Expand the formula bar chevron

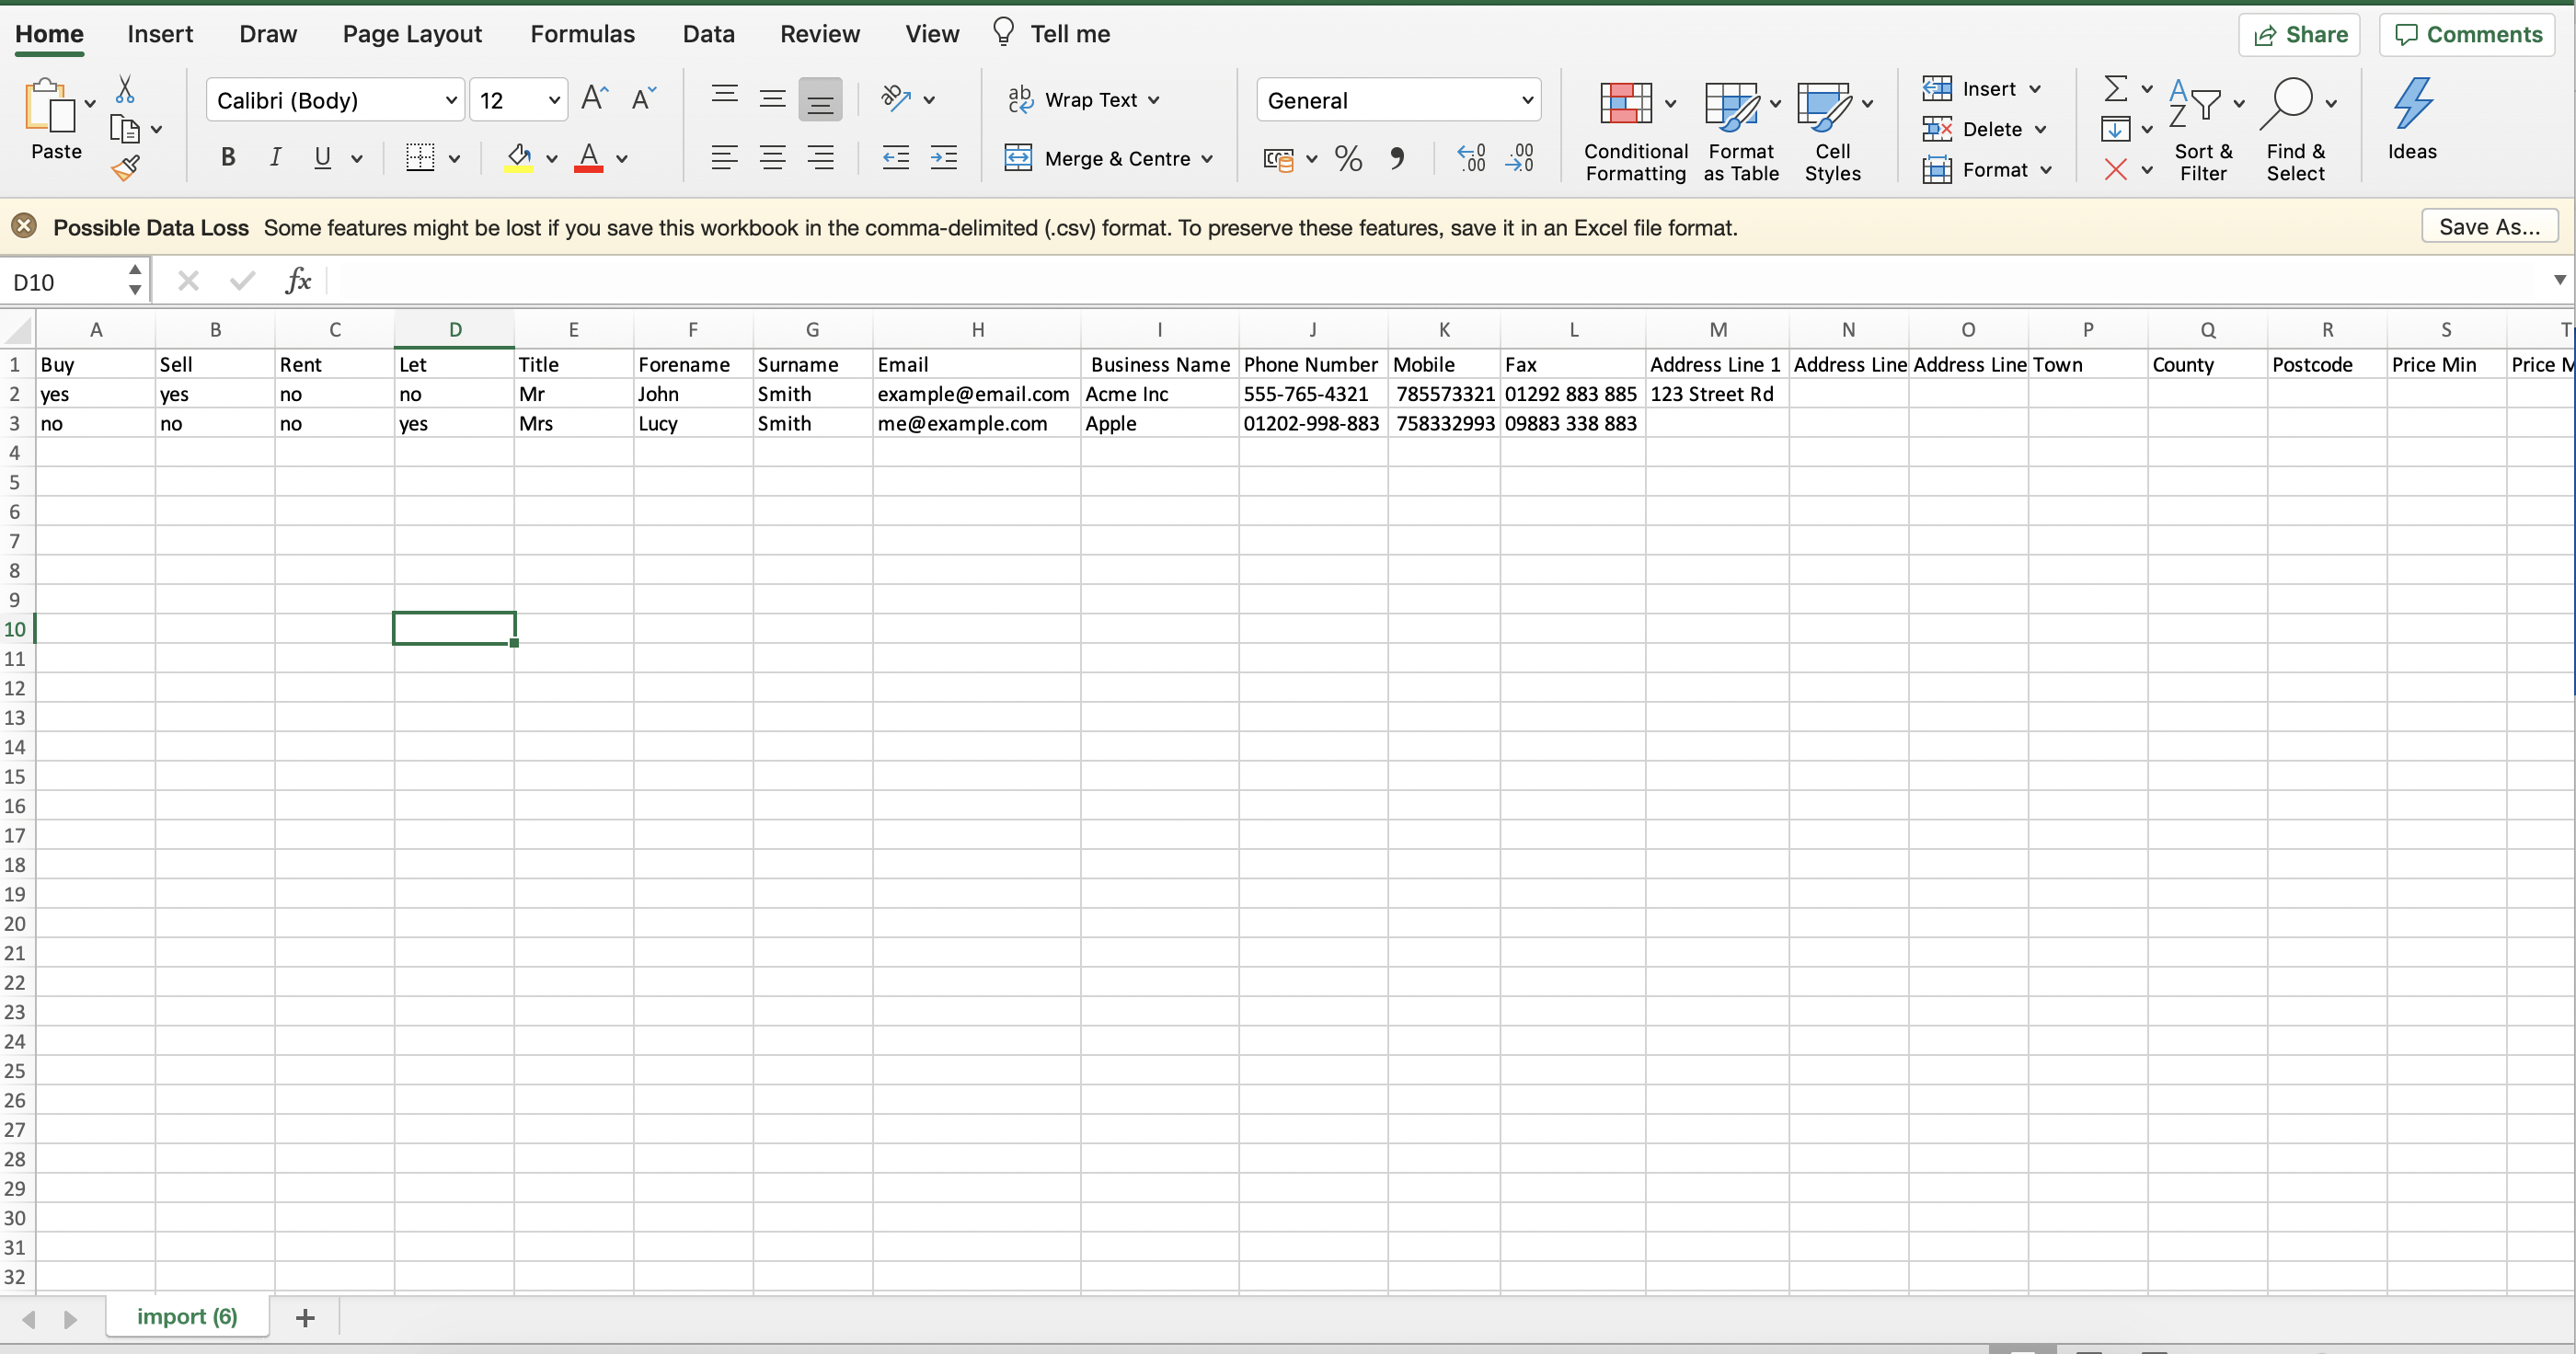click(2559, 280)
